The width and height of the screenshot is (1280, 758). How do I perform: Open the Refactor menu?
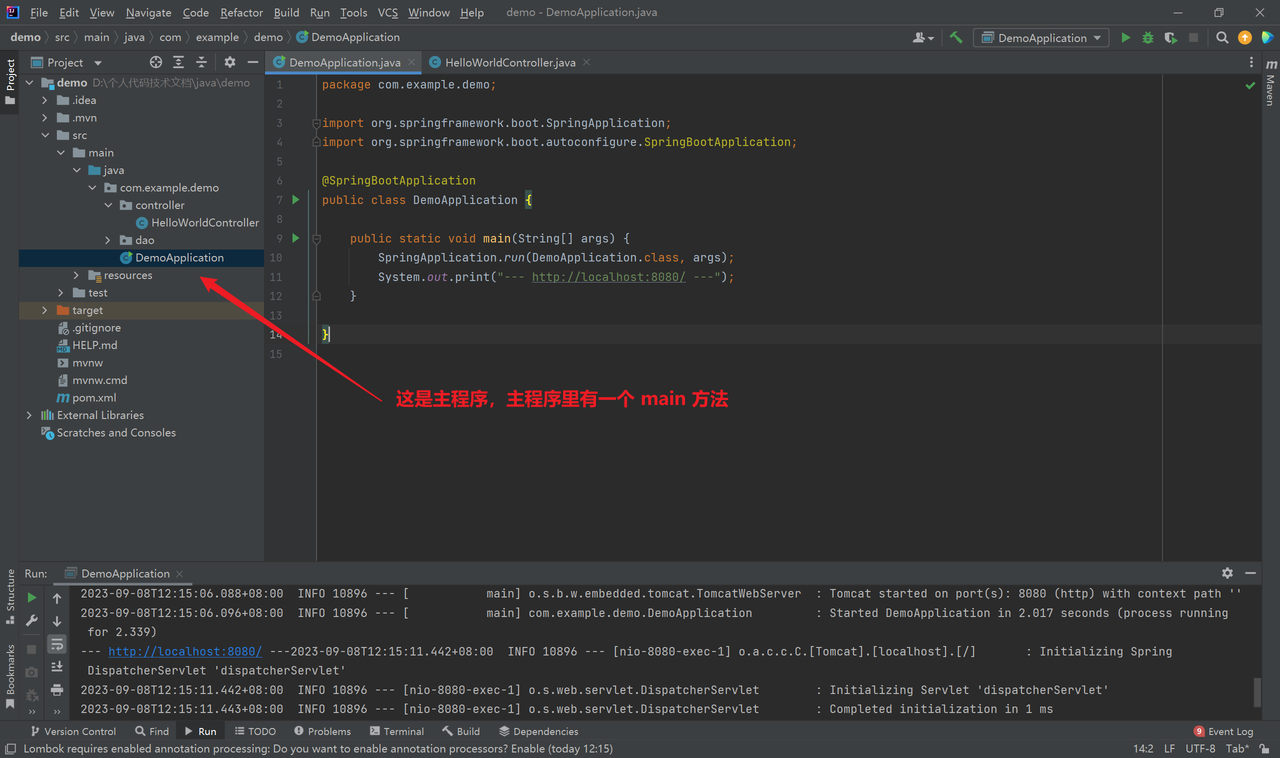coord(241,13)
